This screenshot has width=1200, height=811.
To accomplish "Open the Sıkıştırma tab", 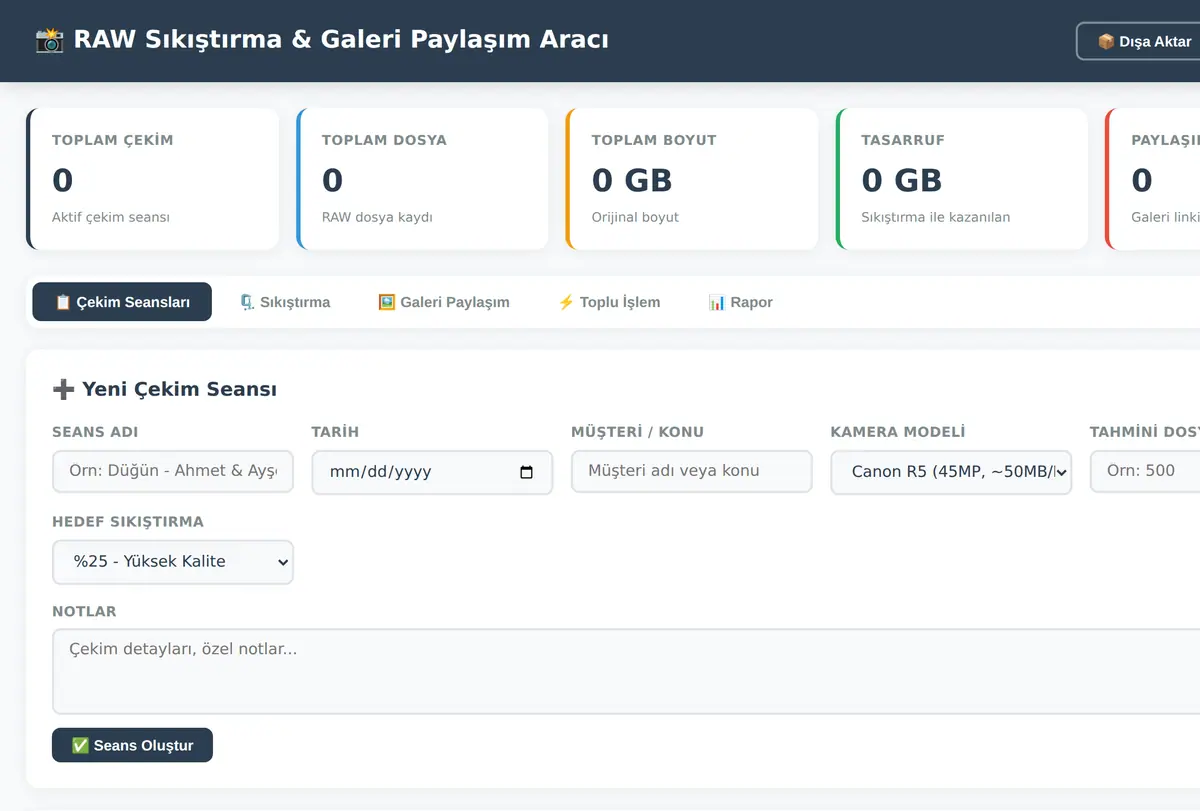I will click(x=285, y=302).
